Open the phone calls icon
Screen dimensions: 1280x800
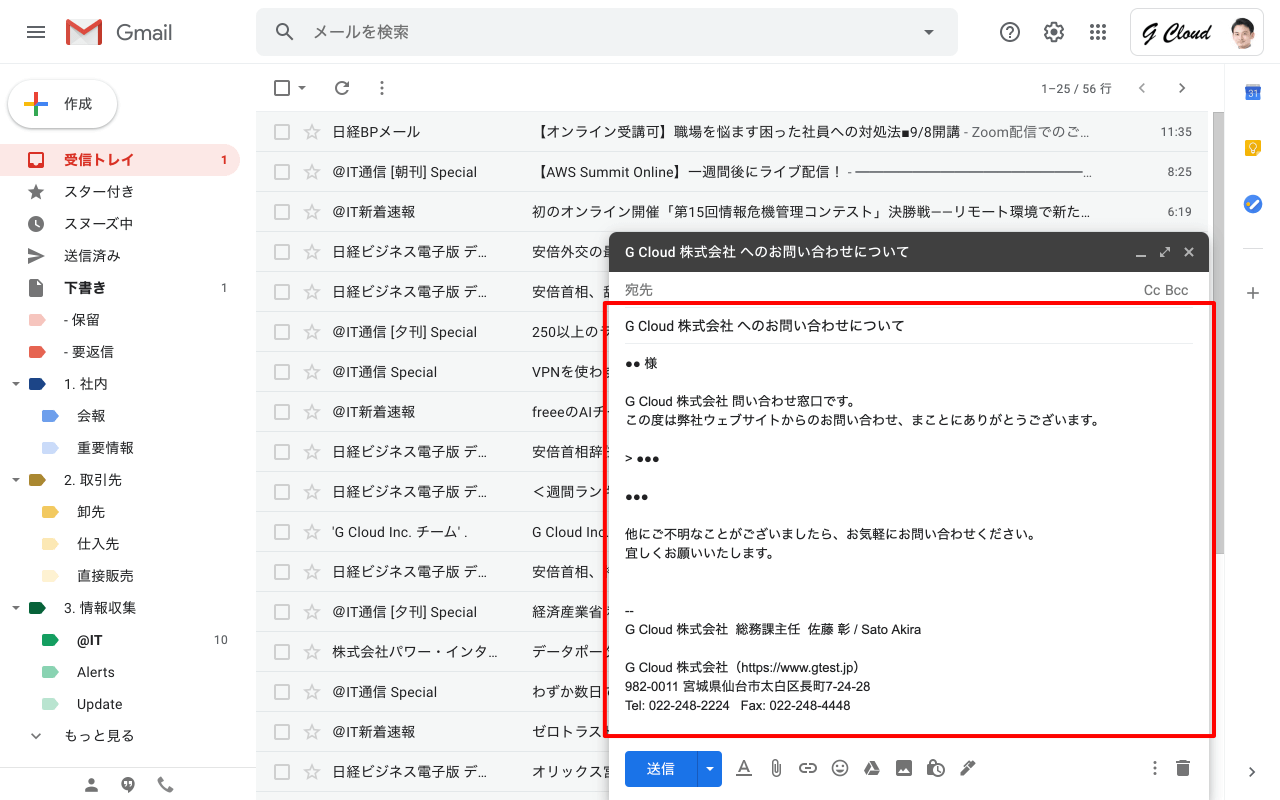[165, 785]
